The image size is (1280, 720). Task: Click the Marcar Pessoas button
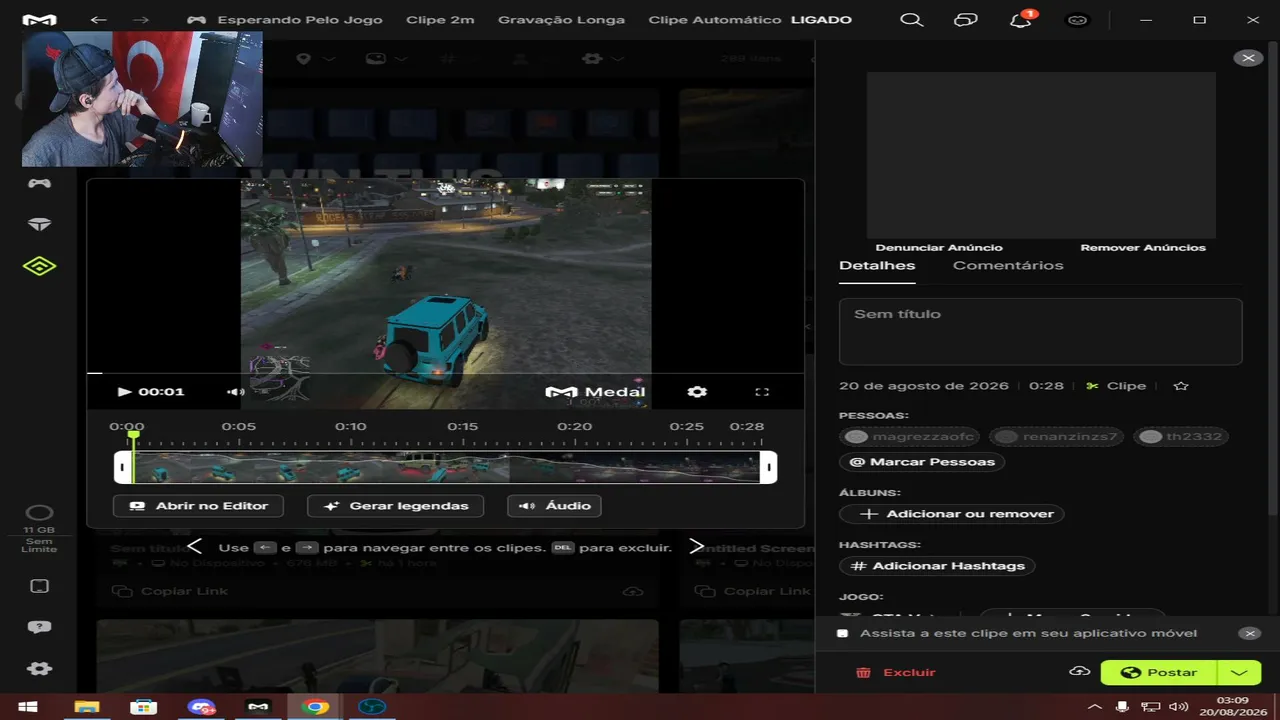(x=922, y=462)
